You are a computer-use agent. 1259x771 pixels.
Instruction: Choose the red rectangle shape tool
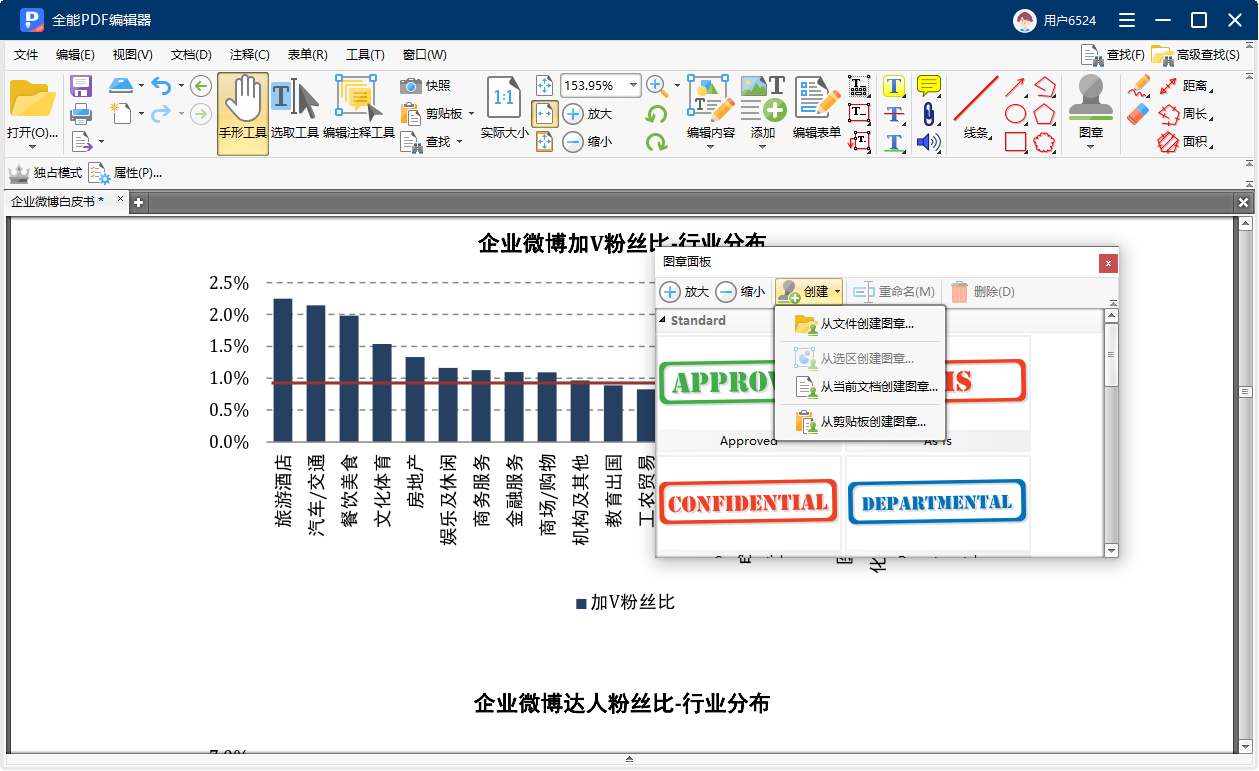pyautogui.click(x=1015, y=142)
